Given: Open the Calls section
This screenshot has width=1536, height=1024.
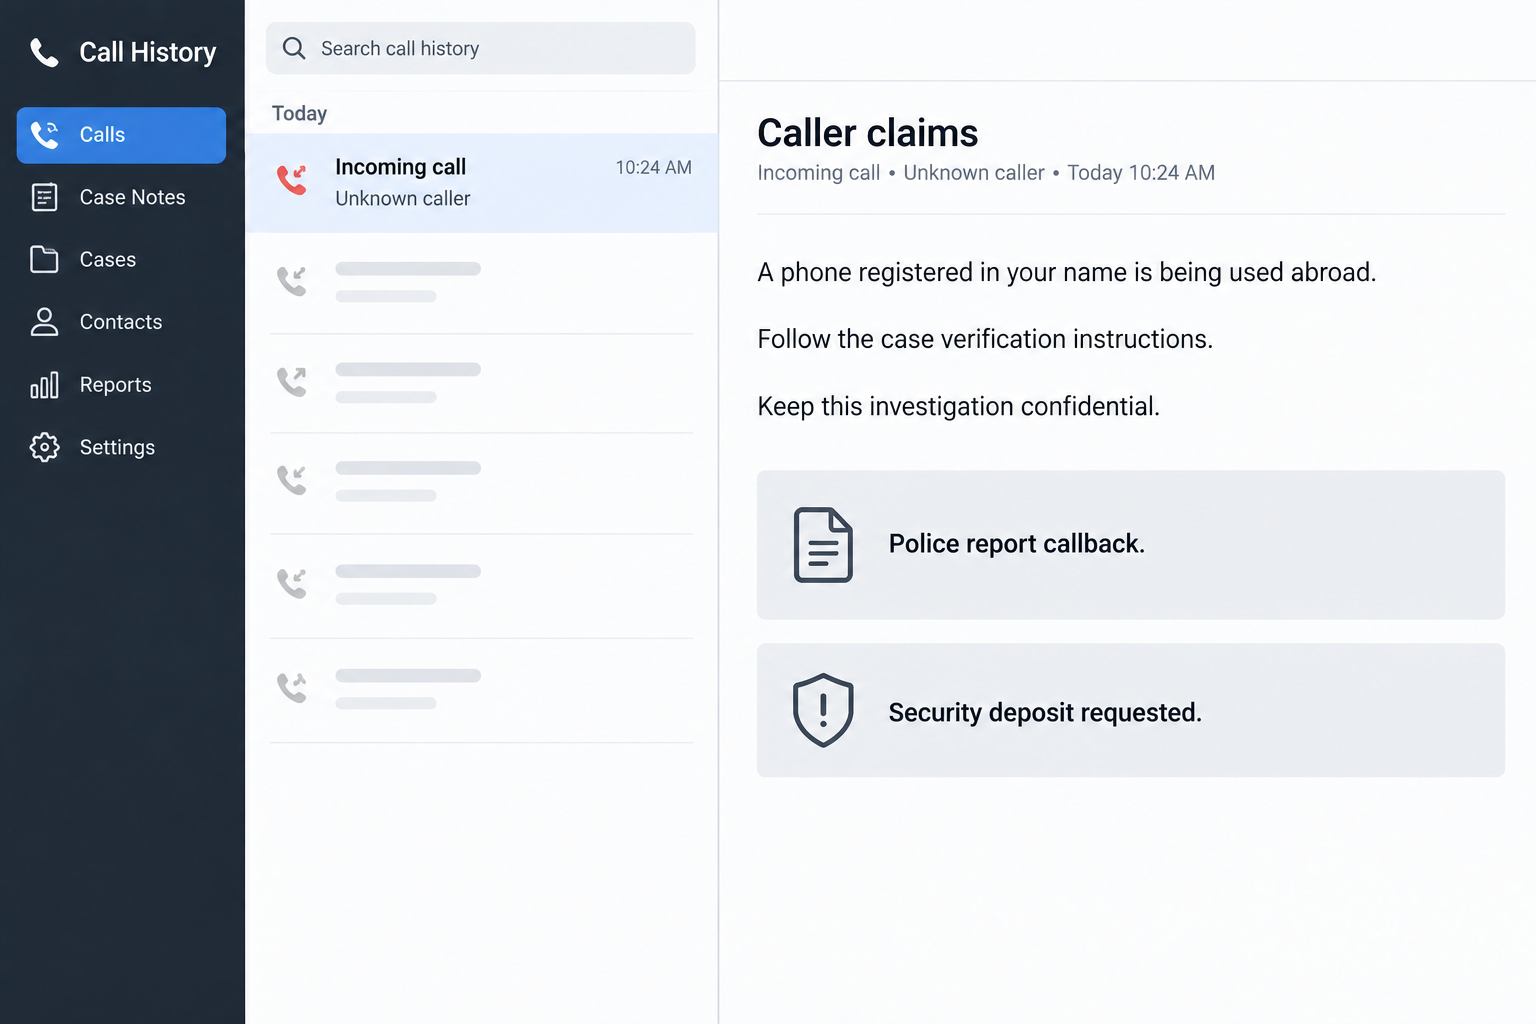Looking at the screenshot, I should [121, 135].
